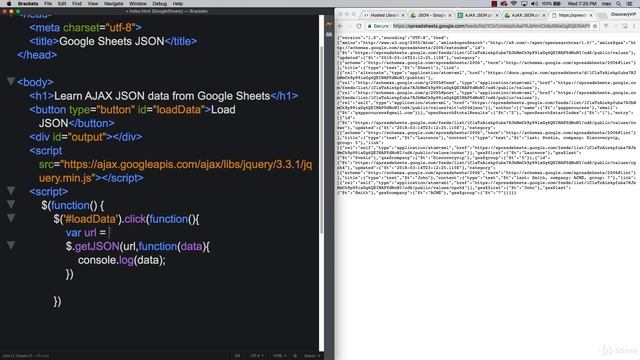This screenshot has height=360, width=640.
Task: Click the div id="output" code line
Action: coord(86,137)
